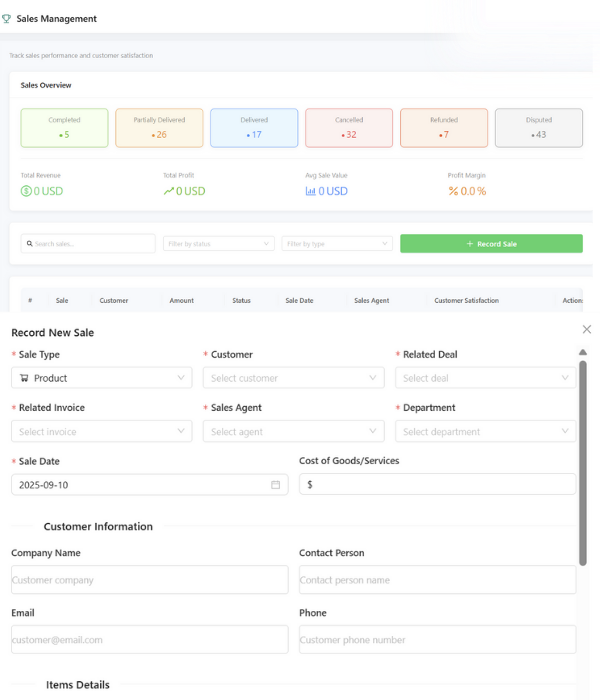This screenshot has height=700, width=600.
Task: Click the bar chart icon under Avg Sale Value
Action: [310, 191]
